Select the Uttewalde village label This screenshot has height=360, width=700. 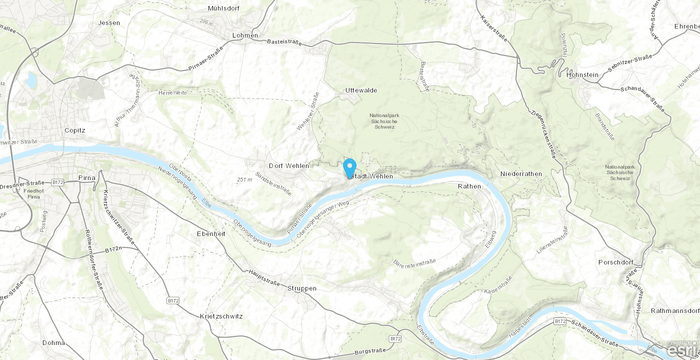coord(361,90)
